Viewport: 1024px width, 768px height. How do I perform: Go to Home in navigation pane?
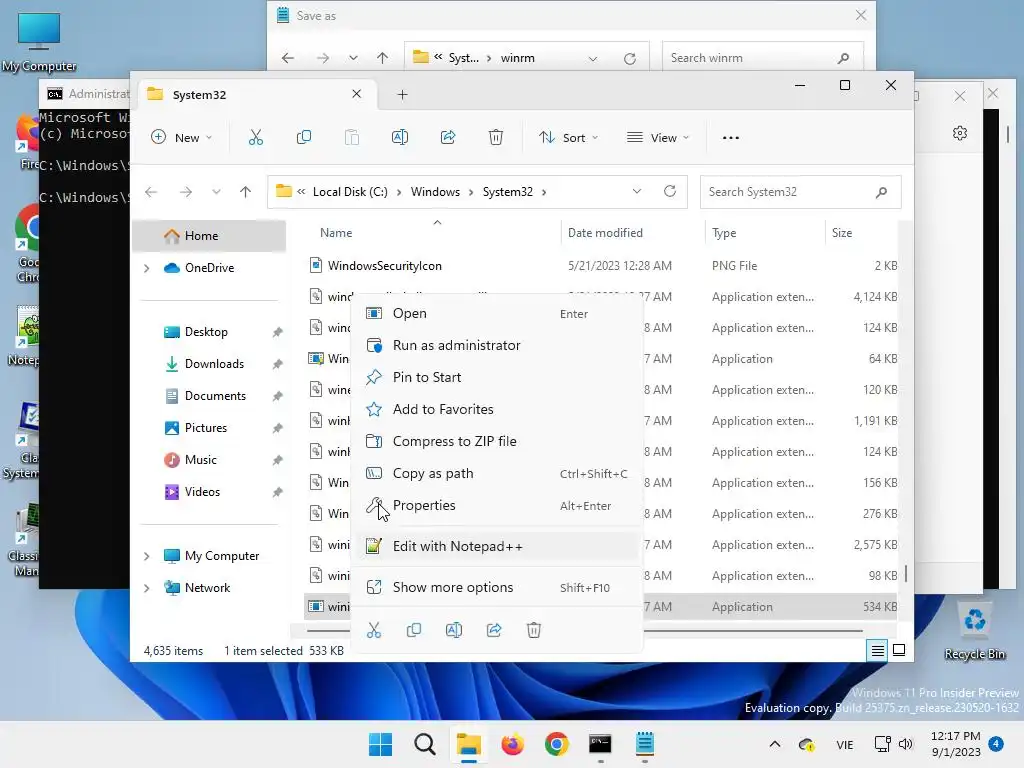click(209, 236)
